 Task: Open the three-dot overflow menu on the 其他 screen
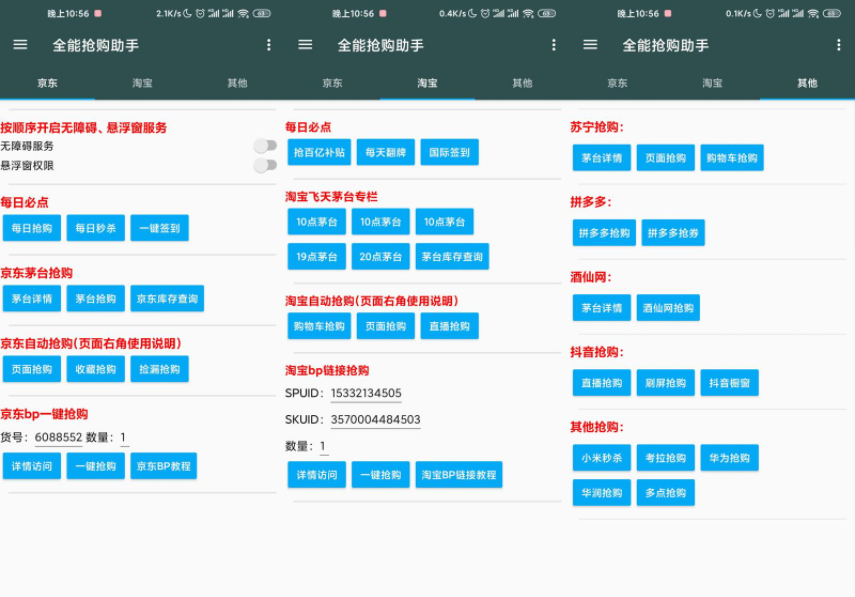click(x=839, y=45)
